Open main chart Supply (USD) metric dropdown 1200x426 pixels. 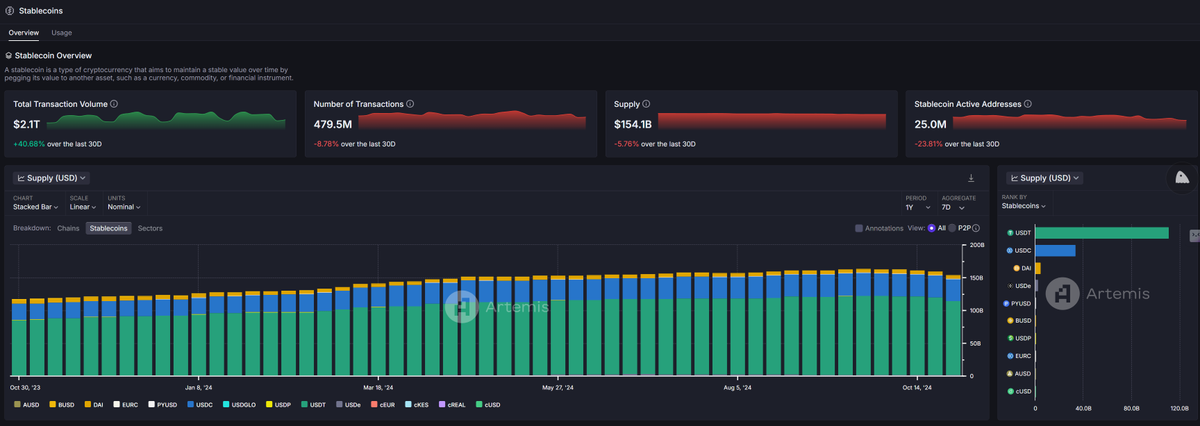pos(51,178)
